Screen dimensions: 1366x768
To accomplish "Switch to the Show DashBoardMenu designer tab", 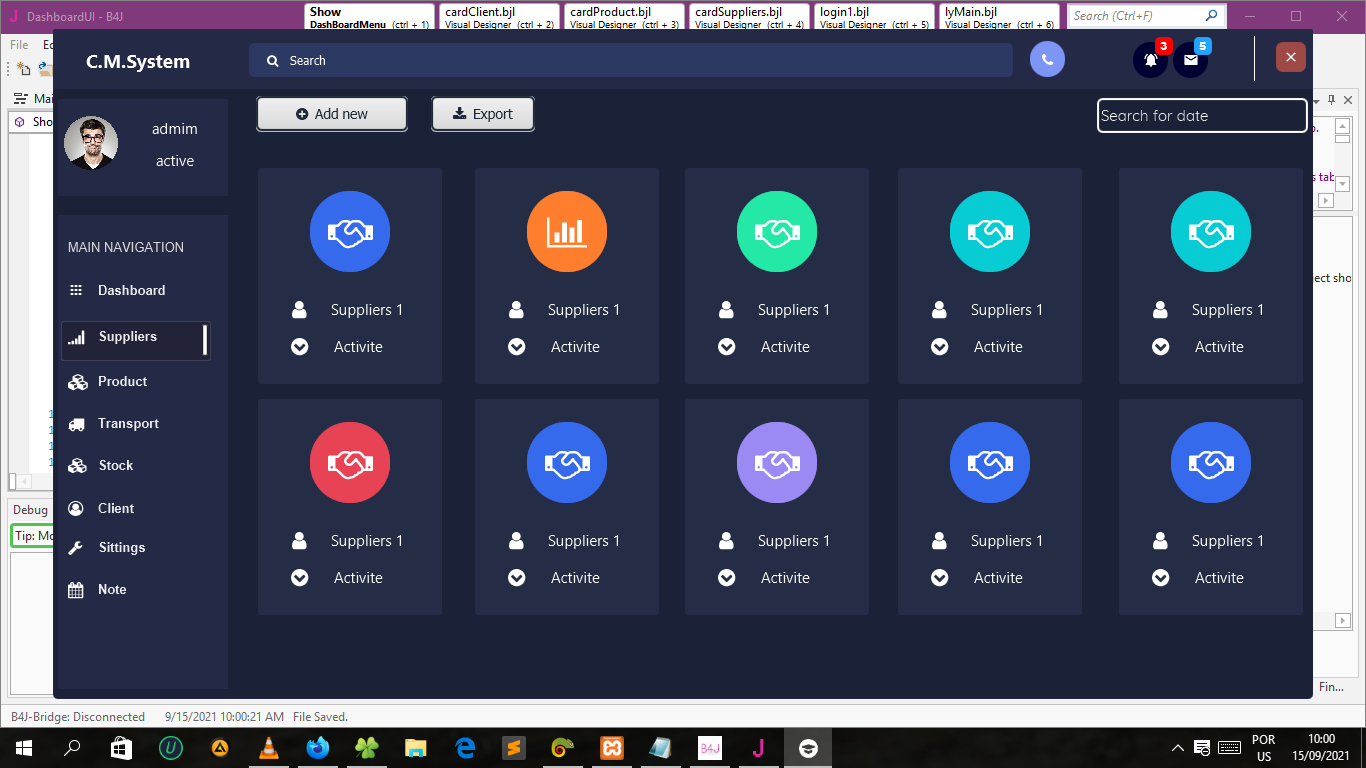I will point(369,17).
